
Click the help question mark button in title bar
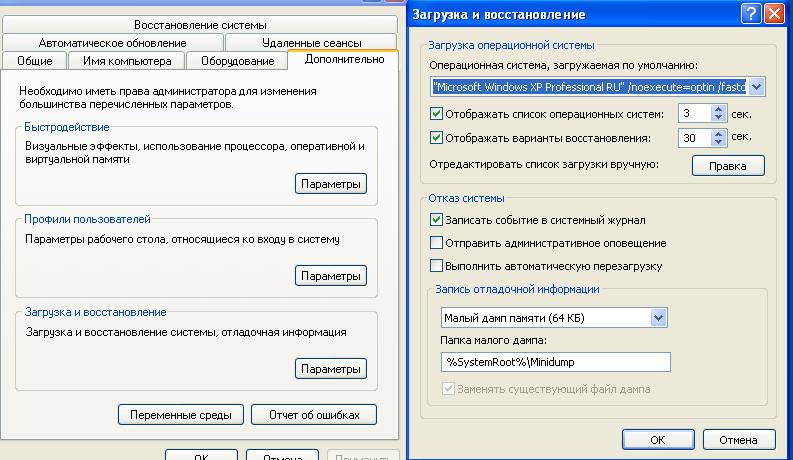752,14
